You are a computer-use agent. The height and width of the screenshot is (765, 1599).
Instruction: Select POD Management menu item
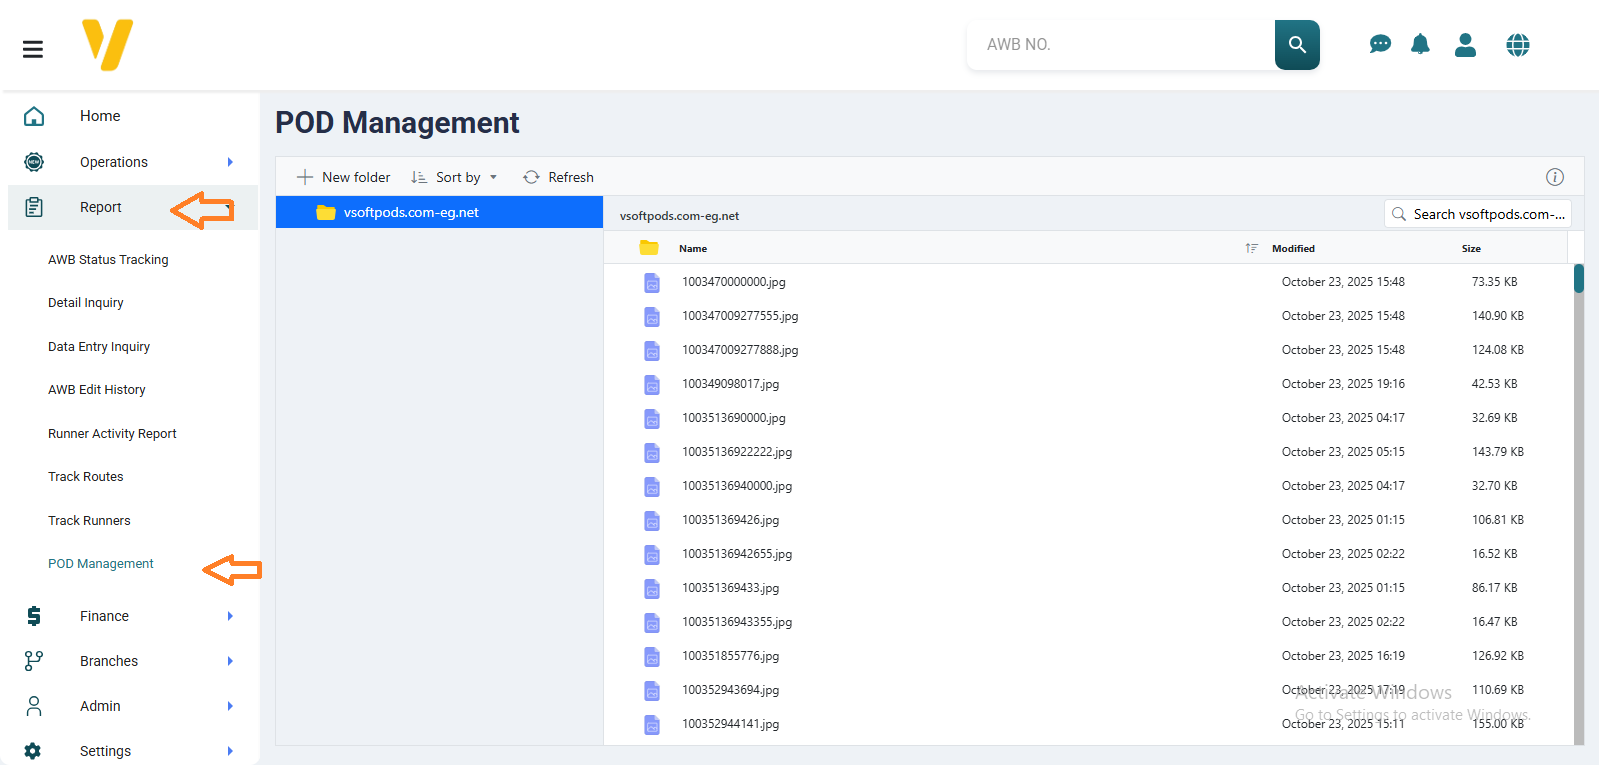[101, 564]
